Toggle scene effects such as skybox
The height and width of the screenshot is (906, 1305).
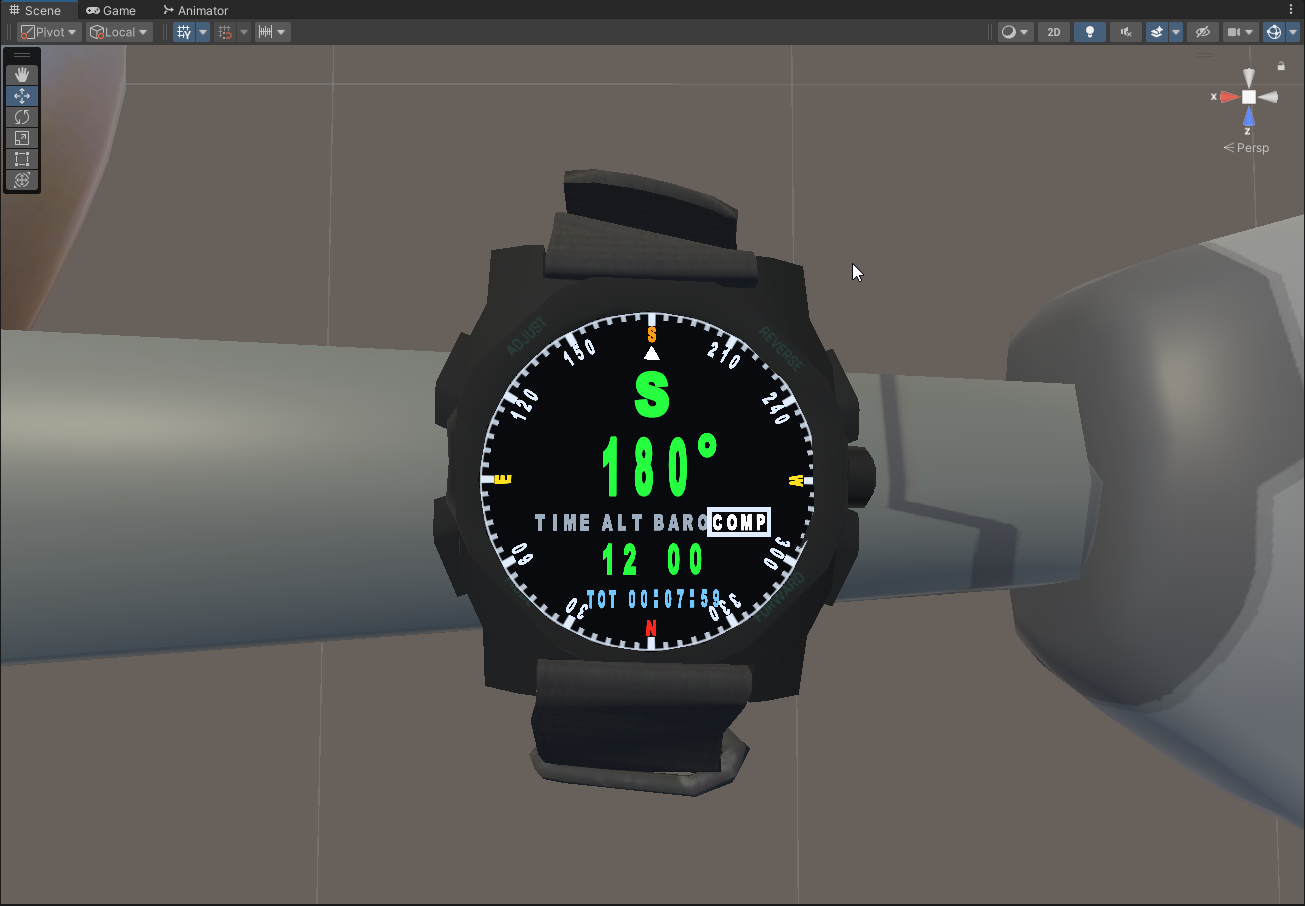point(1157,32)
